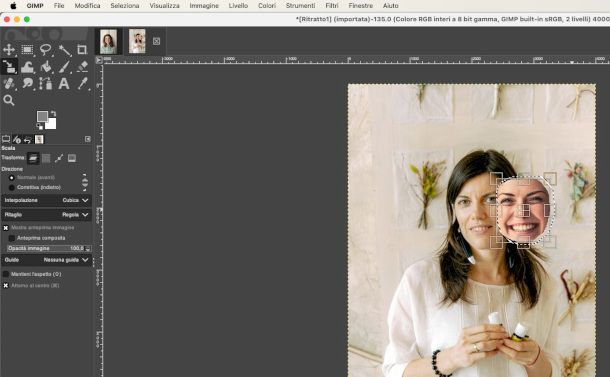Select the Text tool
610x377 pixels.
[x=64, y=83]
